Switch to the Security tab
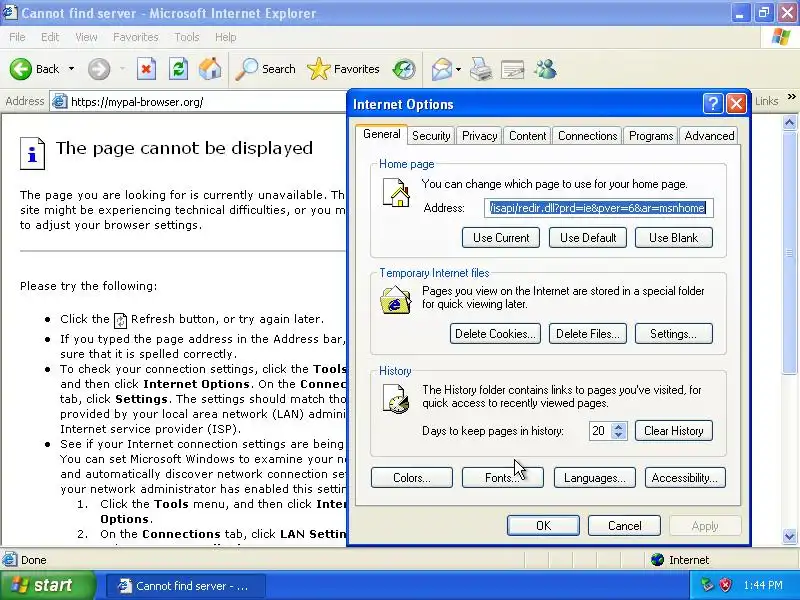This screenshot has height=600, width=800. [x=431, y=136]
